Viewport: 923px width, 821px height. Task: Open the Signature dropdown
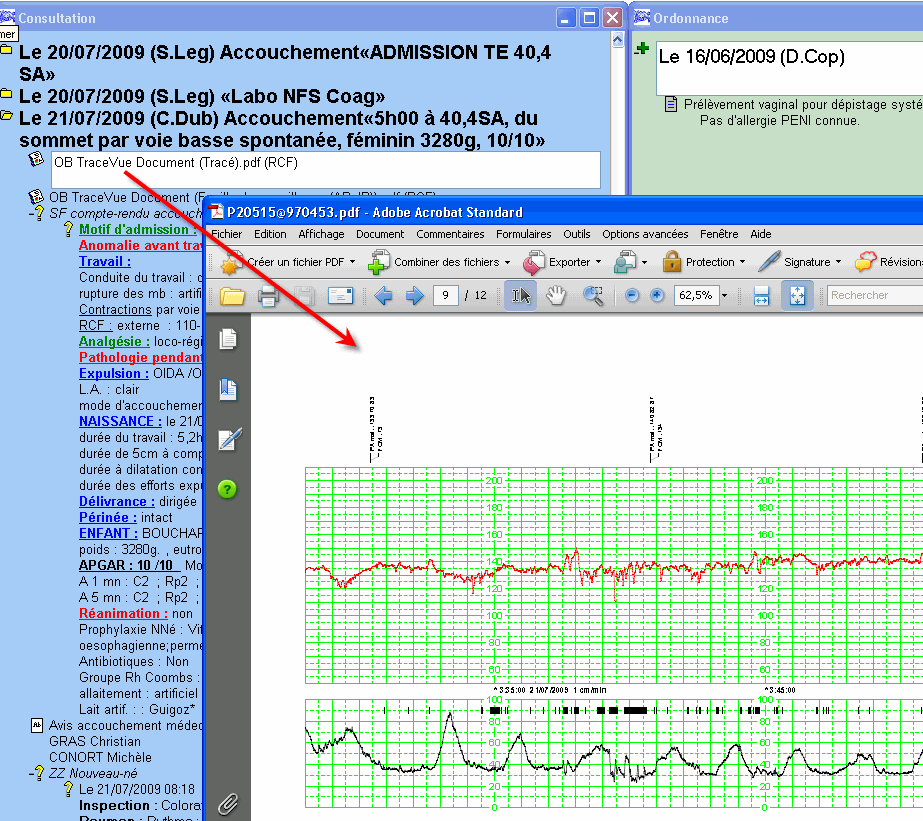click(x=800, y=262)
